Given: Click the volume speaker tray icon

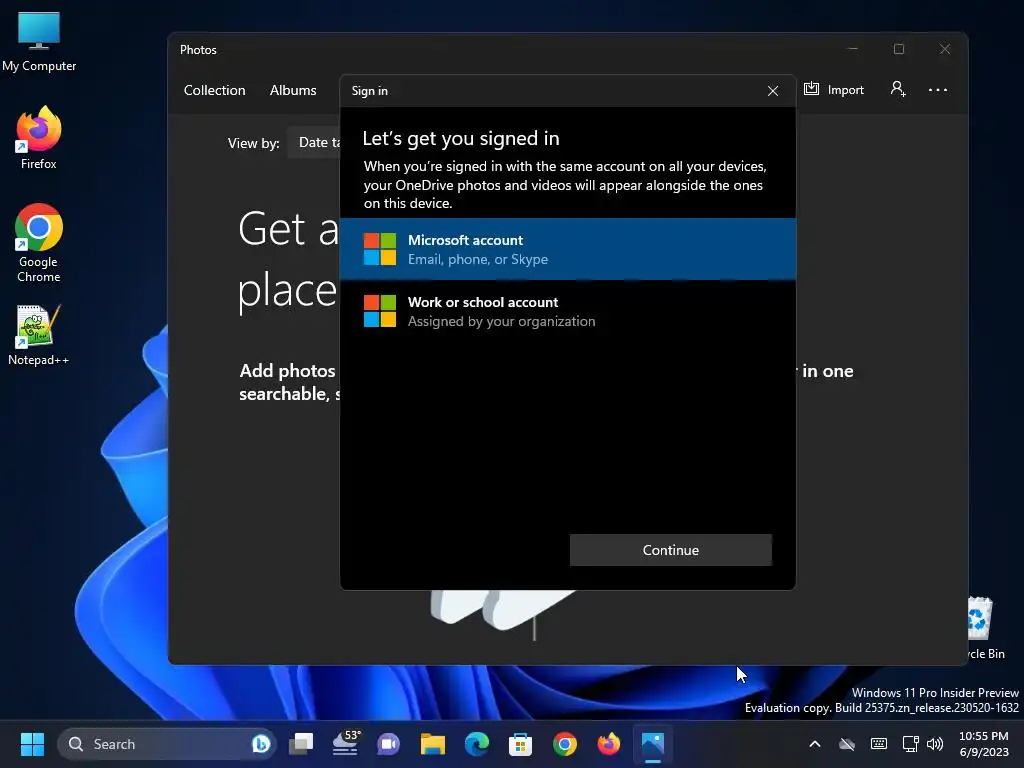Looking at the screenshot, I should pyautogui.click(x=935, y=744).
